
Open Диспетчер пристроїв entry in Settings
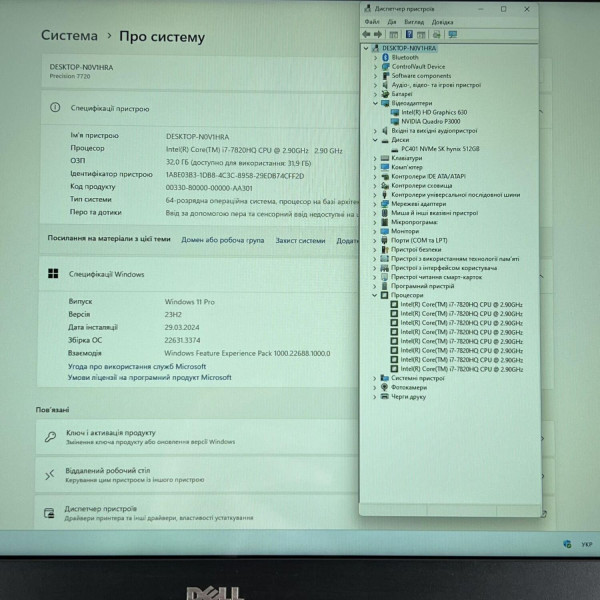coord(197,512)
